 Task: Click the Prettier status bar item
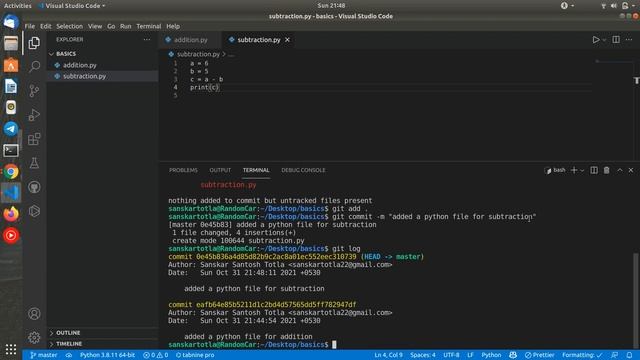coord(540,355)
